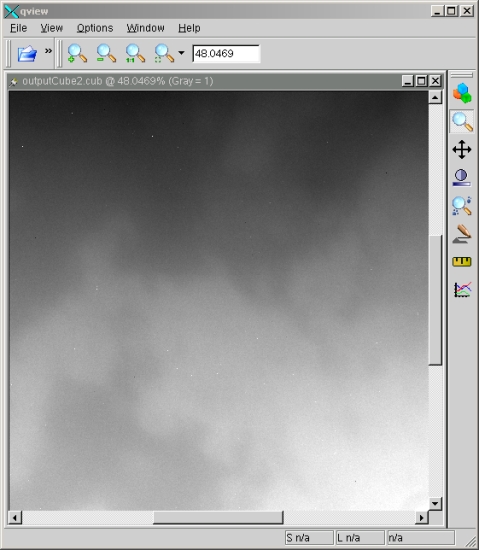Select the zoom 1:1 icon
This screenshot has height=550, width=479.
point(135,54)
